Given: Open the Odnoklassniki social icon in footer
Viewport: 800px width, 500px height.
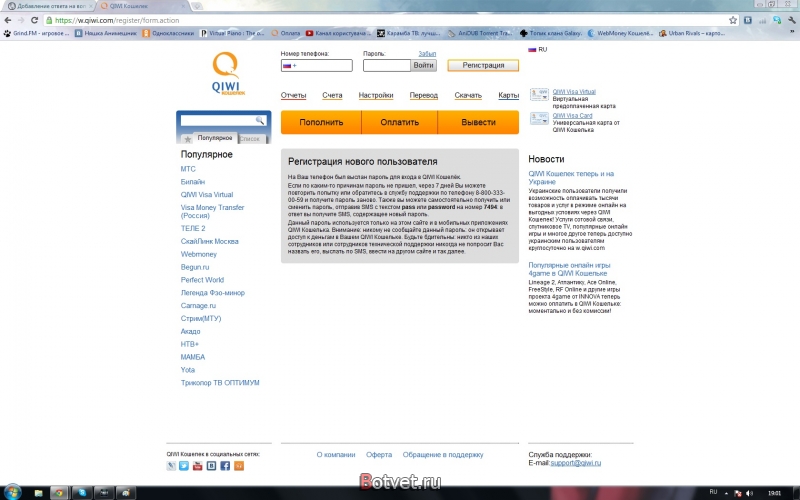Looking at the screenshot, I should (x=239, y=466).
